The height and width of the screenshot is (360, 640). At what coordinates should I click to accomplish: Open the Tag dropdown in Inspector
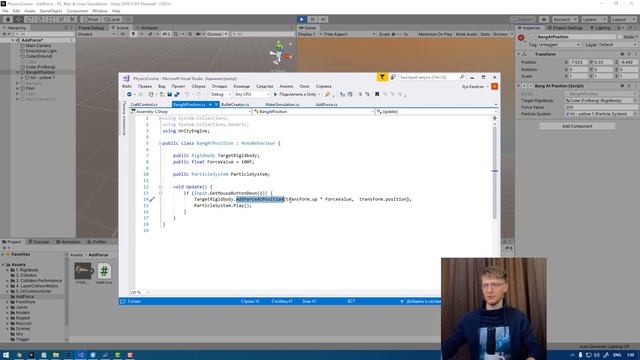click(559, 44)
